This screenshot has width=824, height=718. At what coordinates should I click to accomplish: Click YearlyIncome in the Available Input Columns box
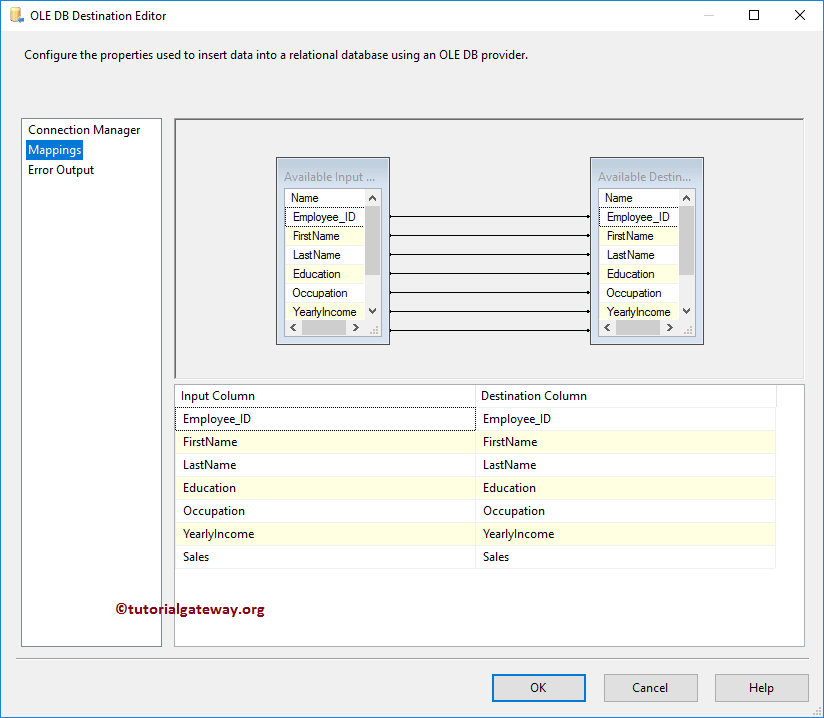(321, 311)
